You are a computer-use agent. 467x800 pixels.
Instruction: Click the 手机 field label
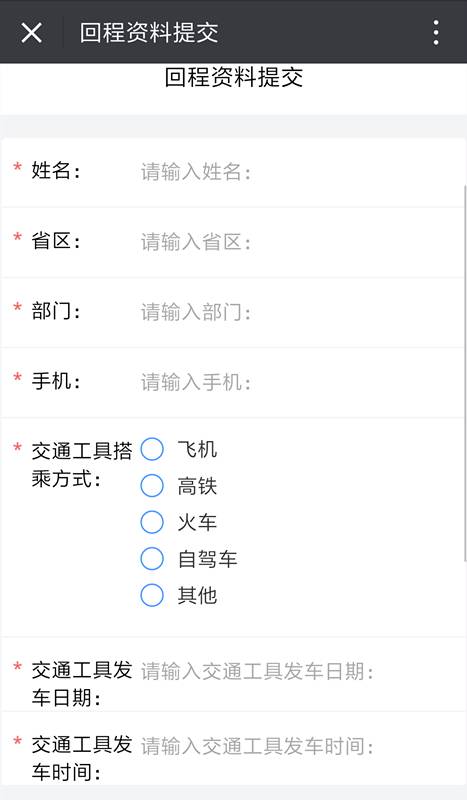[56, 381]
